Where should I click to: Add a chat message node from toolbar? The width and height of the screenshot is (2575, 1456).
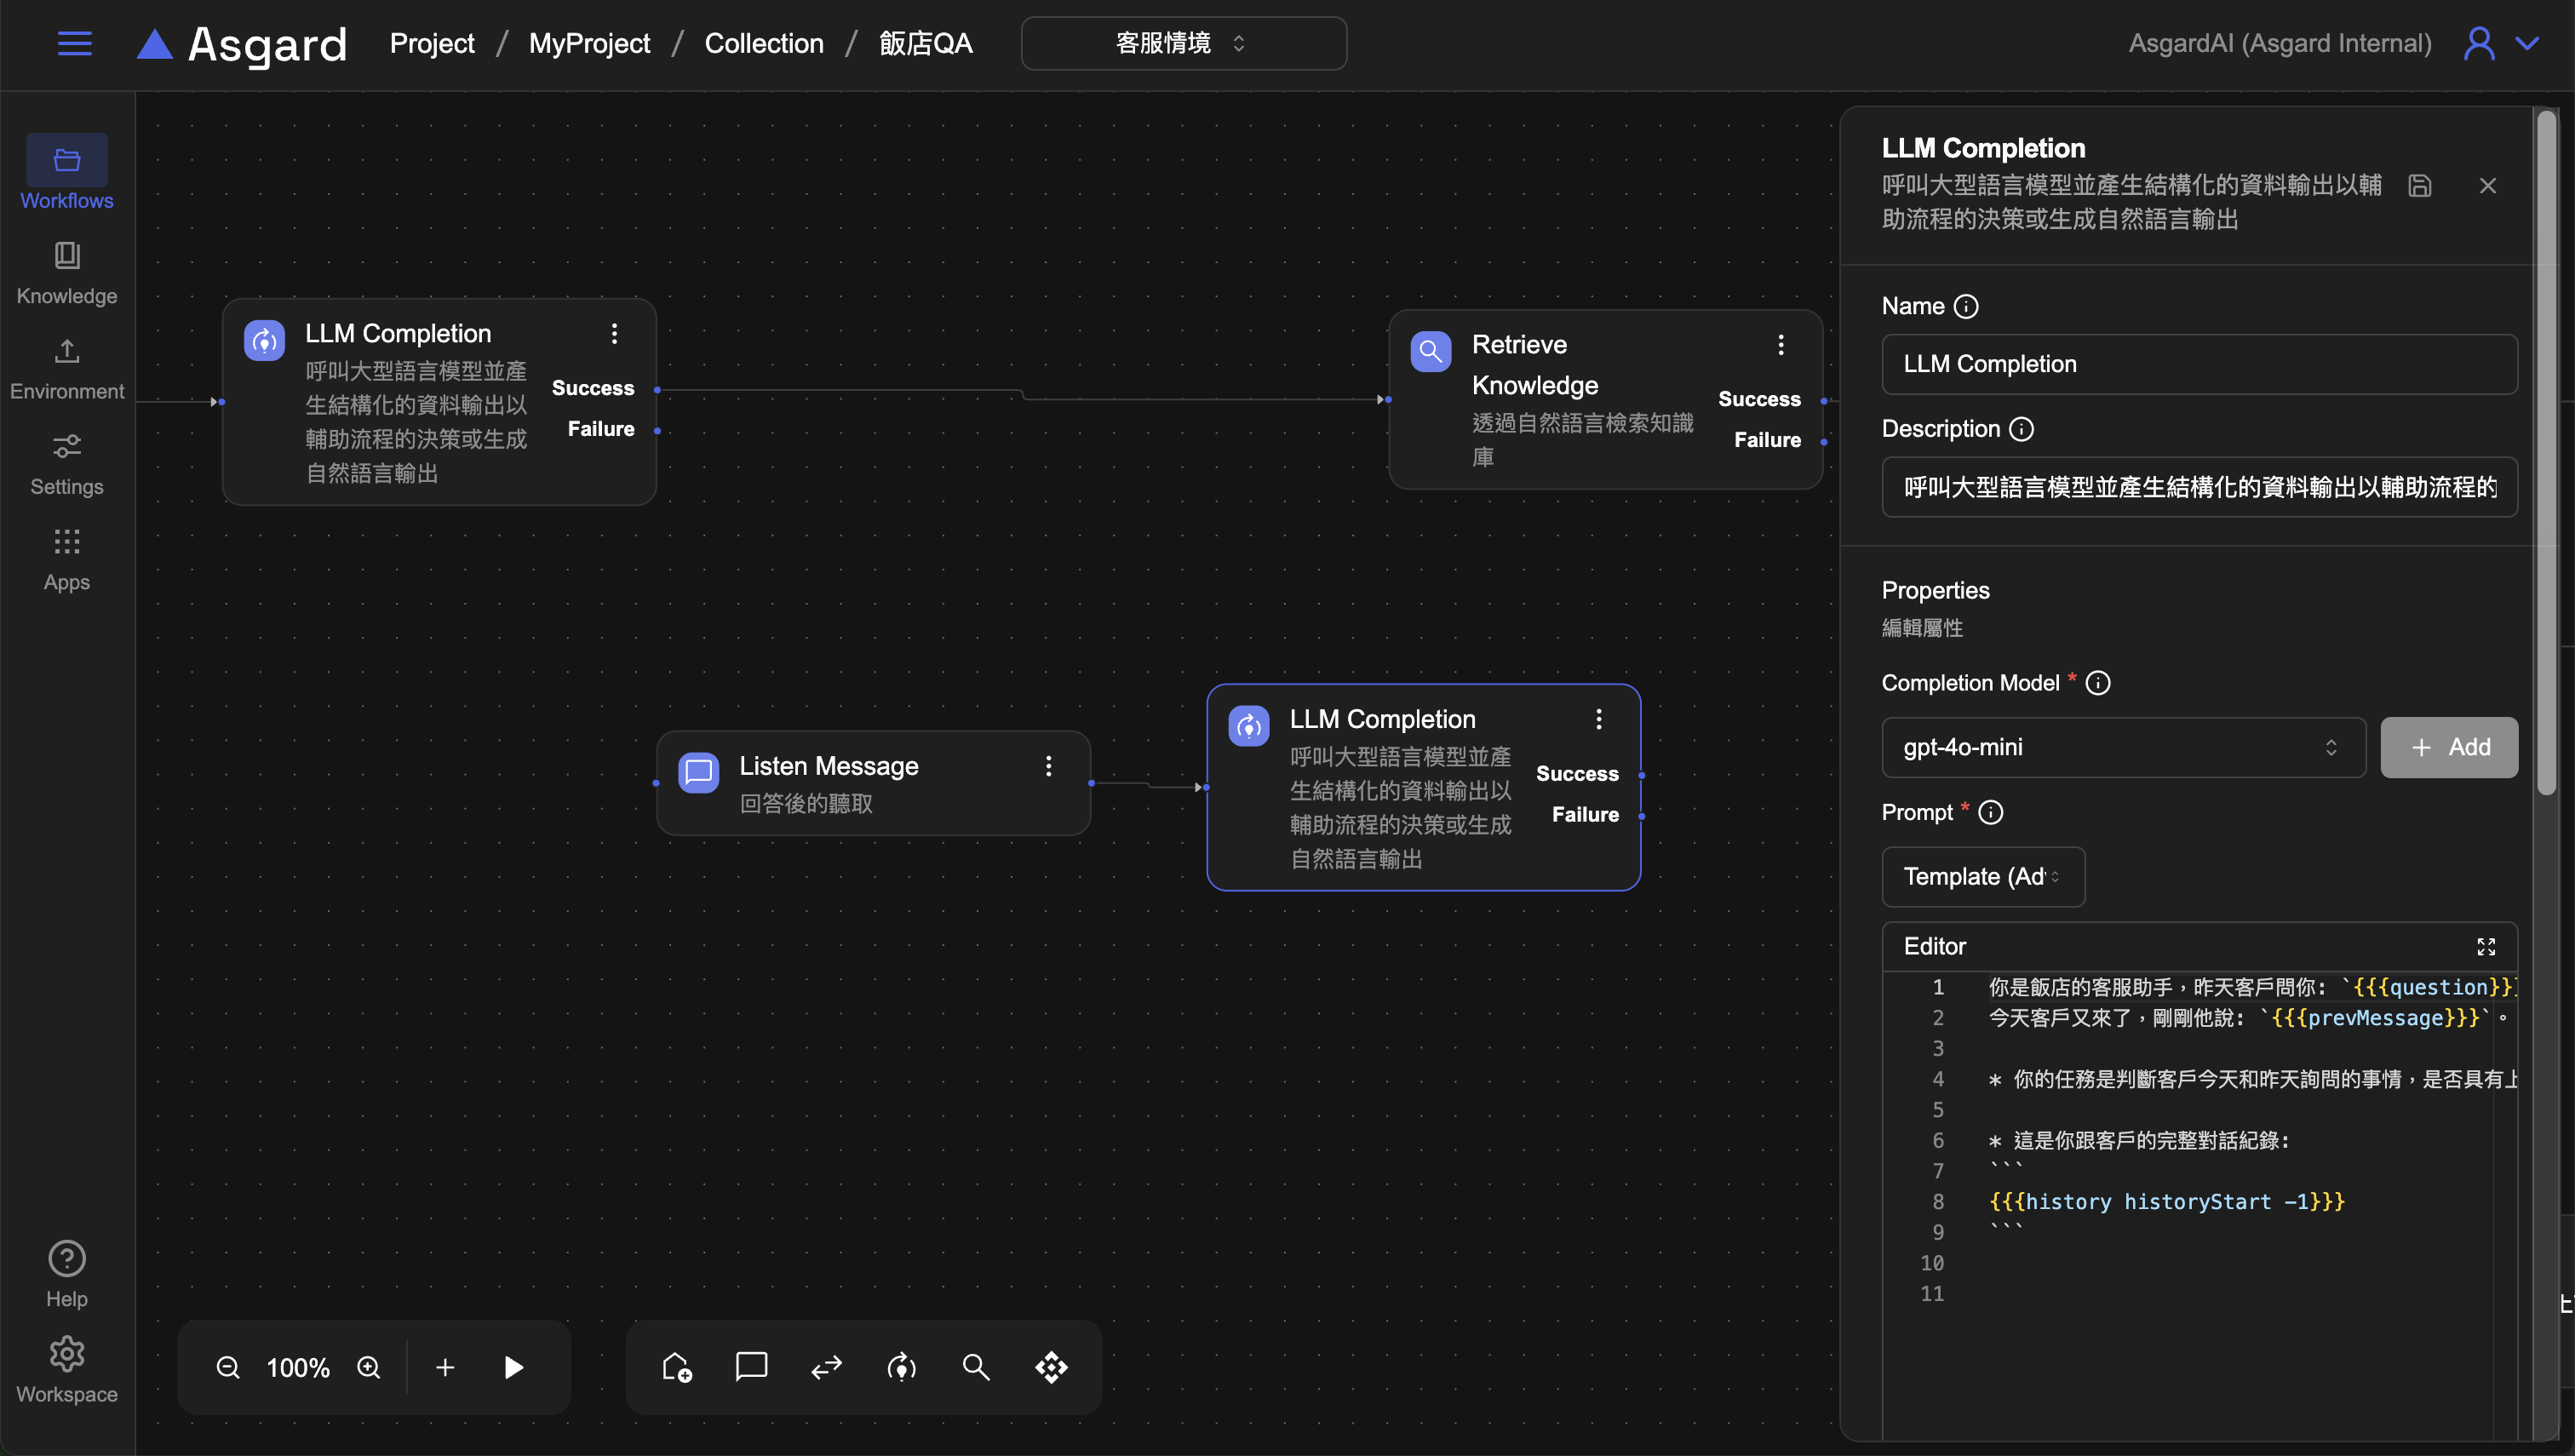(x=751, y=1366)
